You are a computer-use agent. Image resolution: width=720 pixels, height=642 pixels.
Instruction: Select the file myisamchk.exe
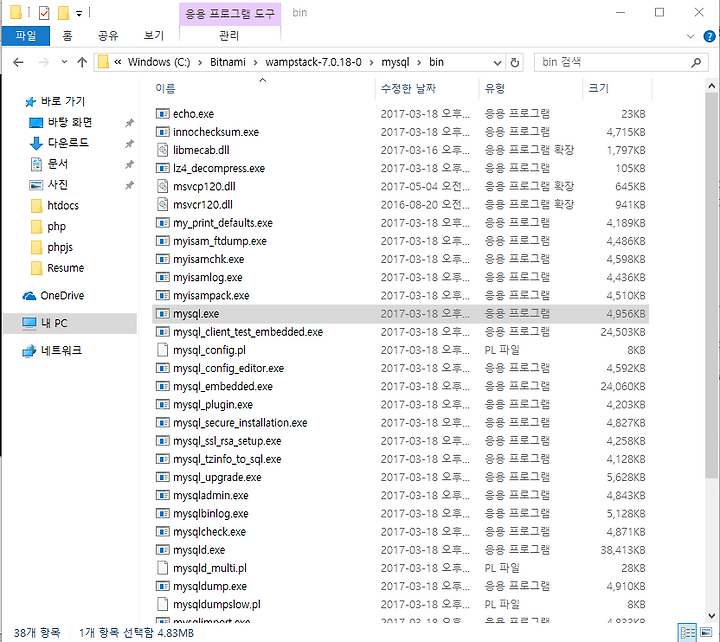coord(208,259)
